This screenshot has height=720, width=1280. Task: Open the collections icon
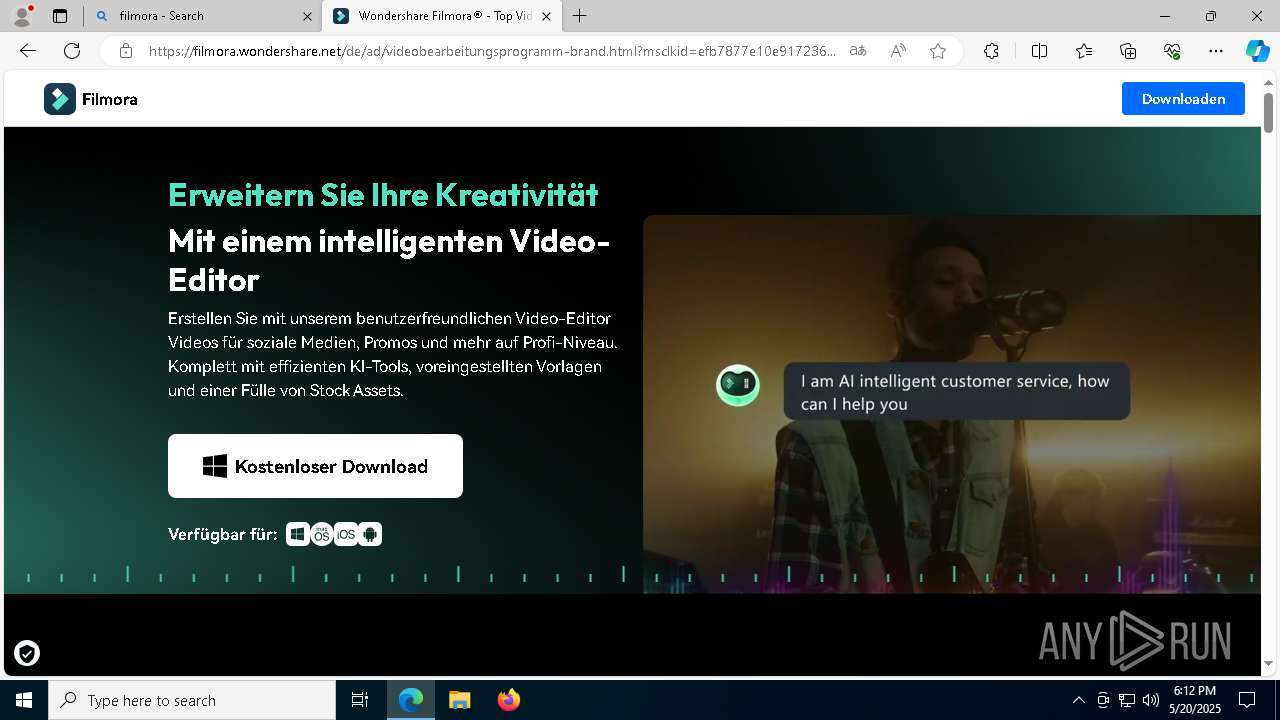click(1128, 51)
